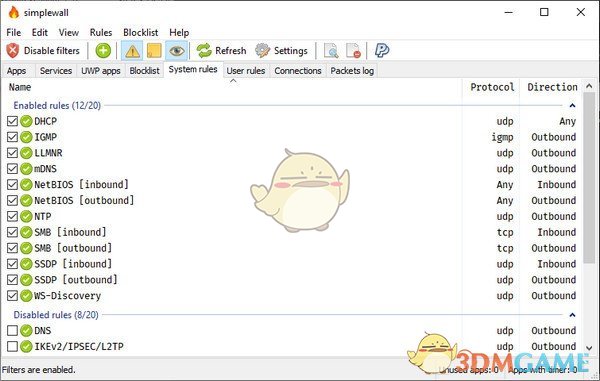Open the Blocklist menu
Viewport: 600px width, 381px height.
140,33
